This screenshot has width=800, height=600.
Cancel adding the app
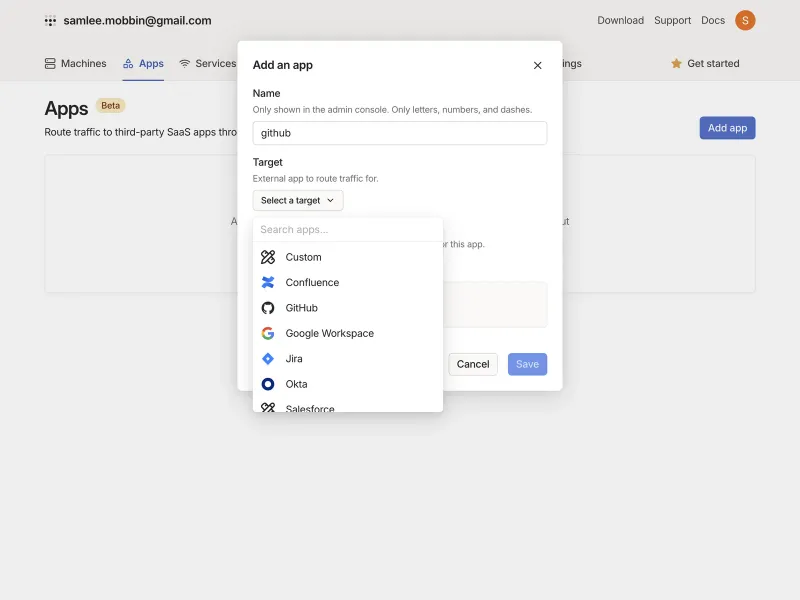tap(473, 364)
